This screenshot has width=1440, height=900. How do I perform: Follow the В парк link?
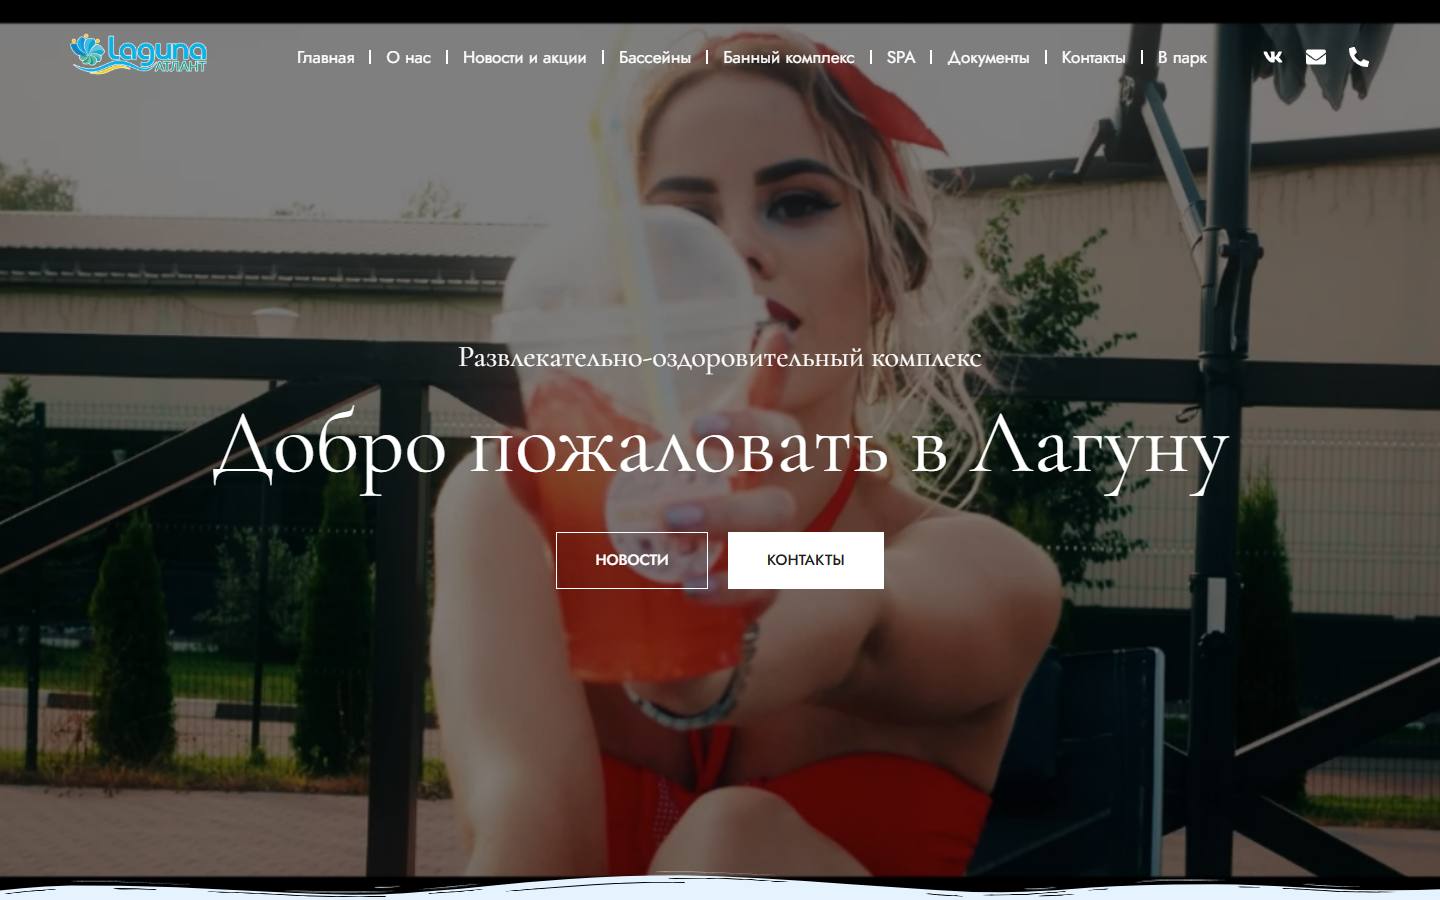[1182, 58]
